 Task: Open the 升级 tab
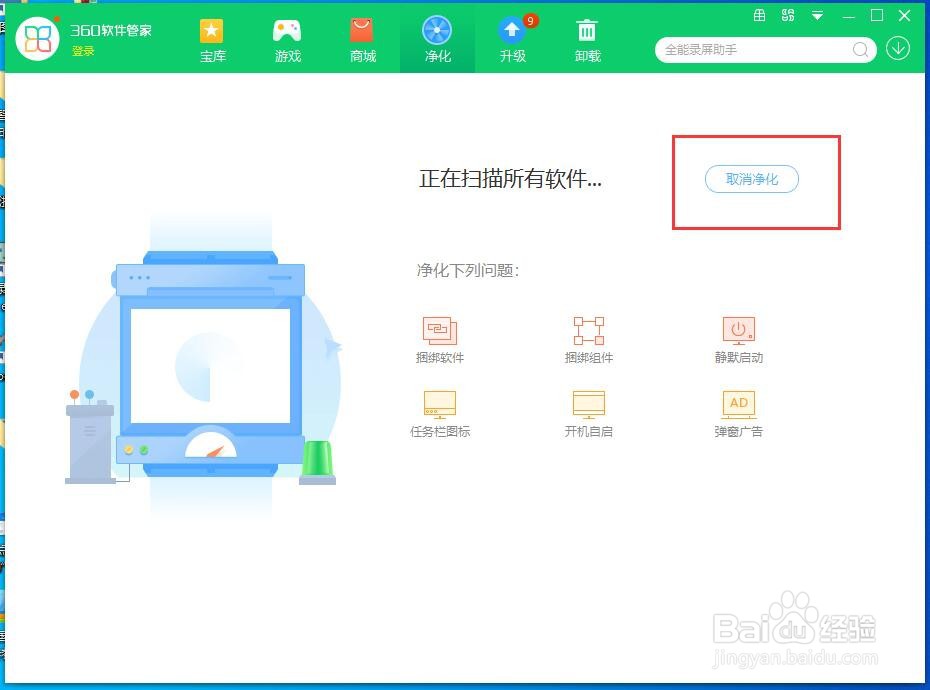[x=514, y=41]
